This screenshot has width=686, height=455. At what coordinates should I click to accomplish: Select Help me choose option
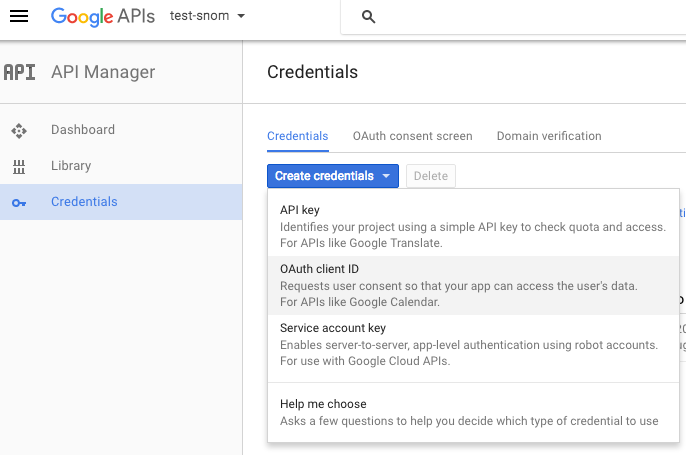pos(473,412)
